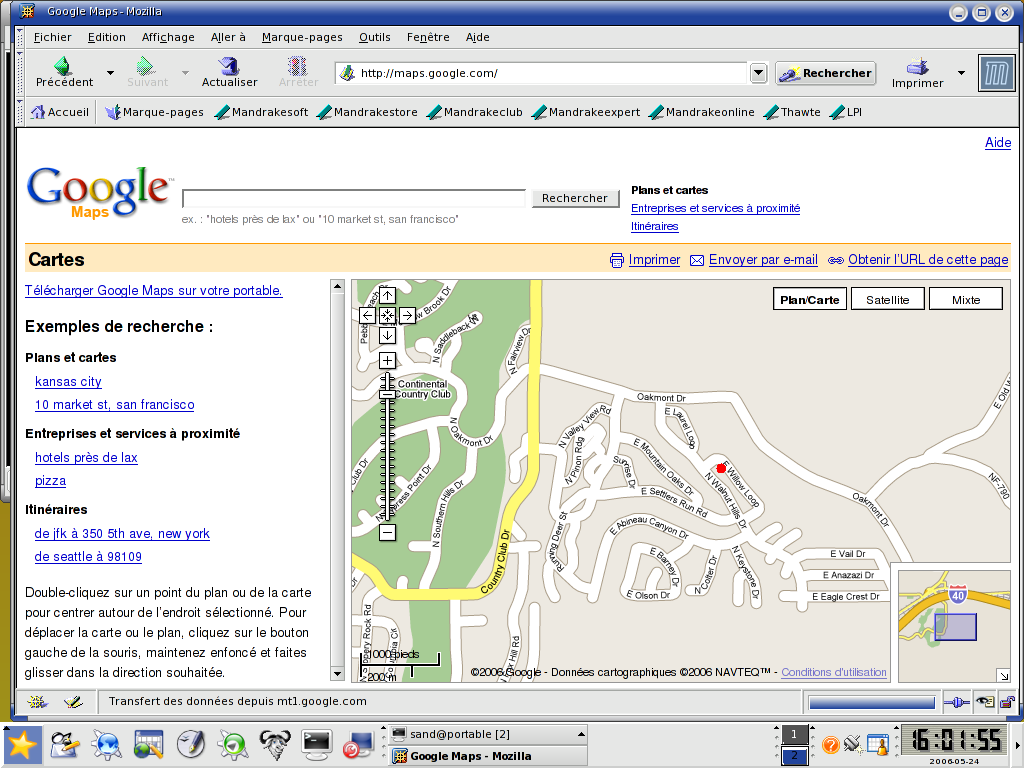Switch the map to Plan/Carte view
The width and height of the screenshot is (1024, 768).
click(810, 300)
